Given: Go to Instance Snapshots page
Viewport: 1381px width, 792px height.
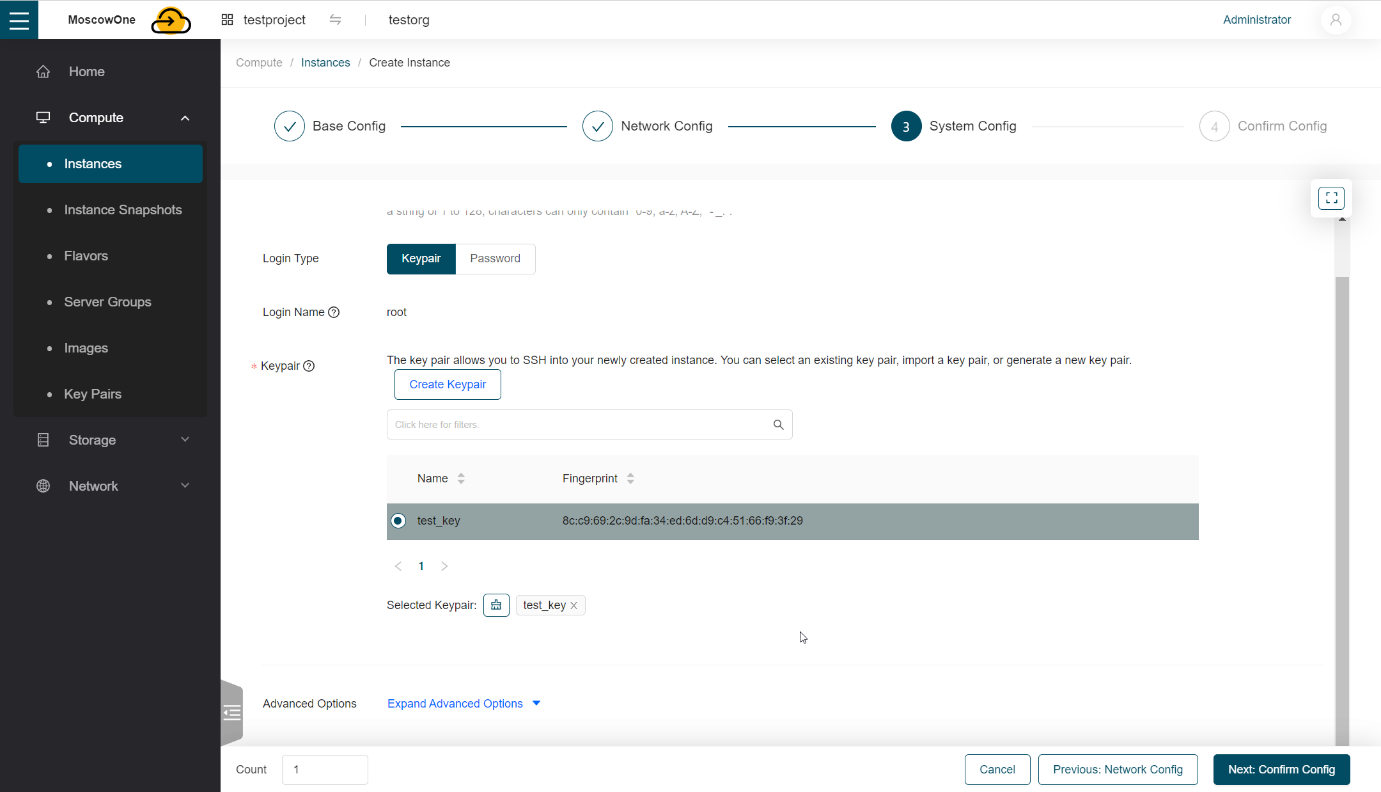Looking at the screenshot, I should click(x=123, y=210).
